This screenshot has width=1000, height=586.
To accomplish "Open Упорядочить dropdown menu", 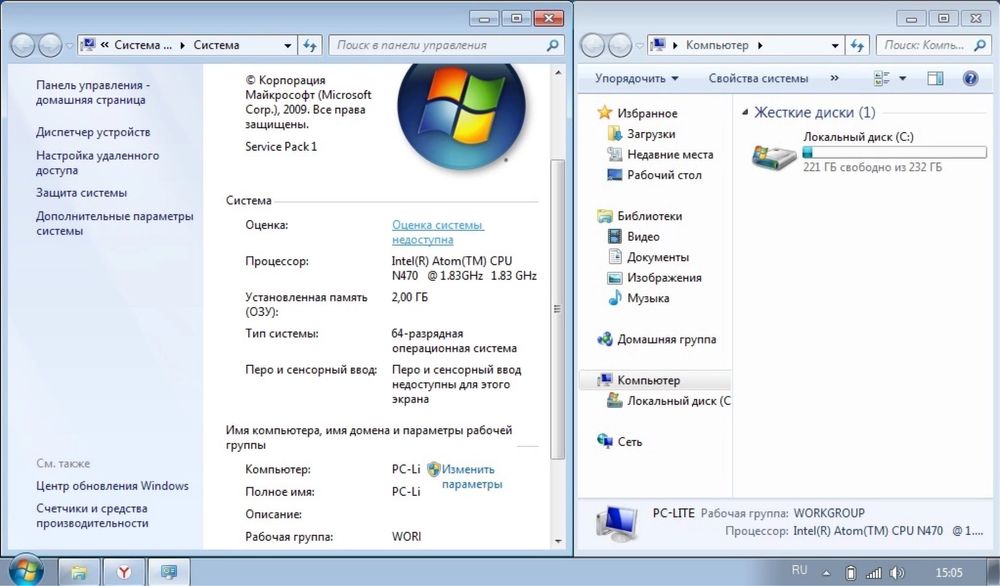I will pos(636,78).
